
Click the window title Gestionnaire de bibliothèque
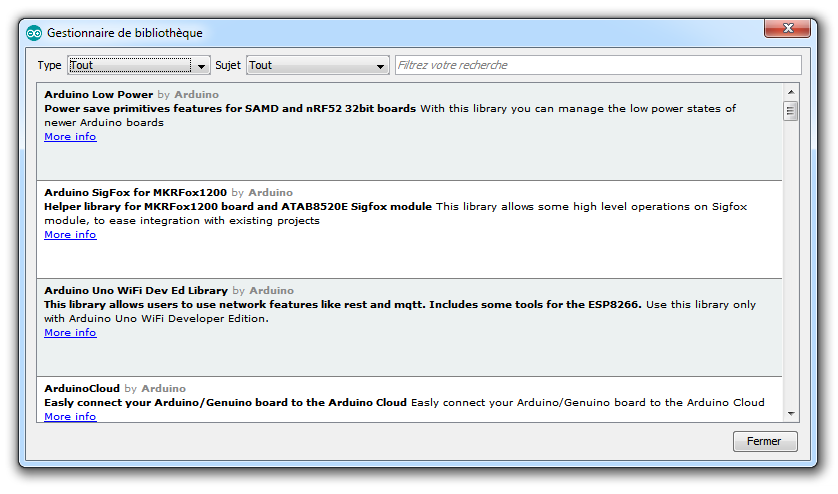[125, 33]
